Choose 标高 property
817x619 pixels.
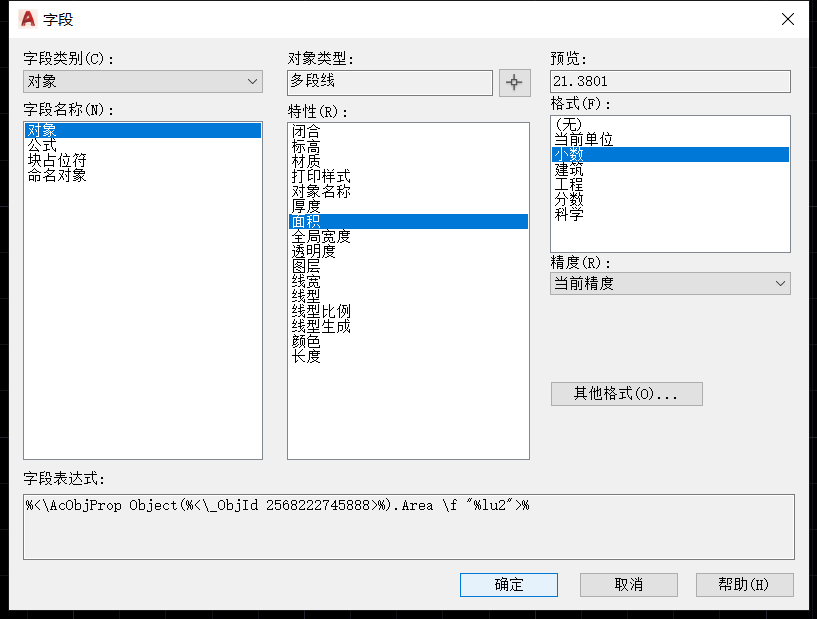point(408,146)
